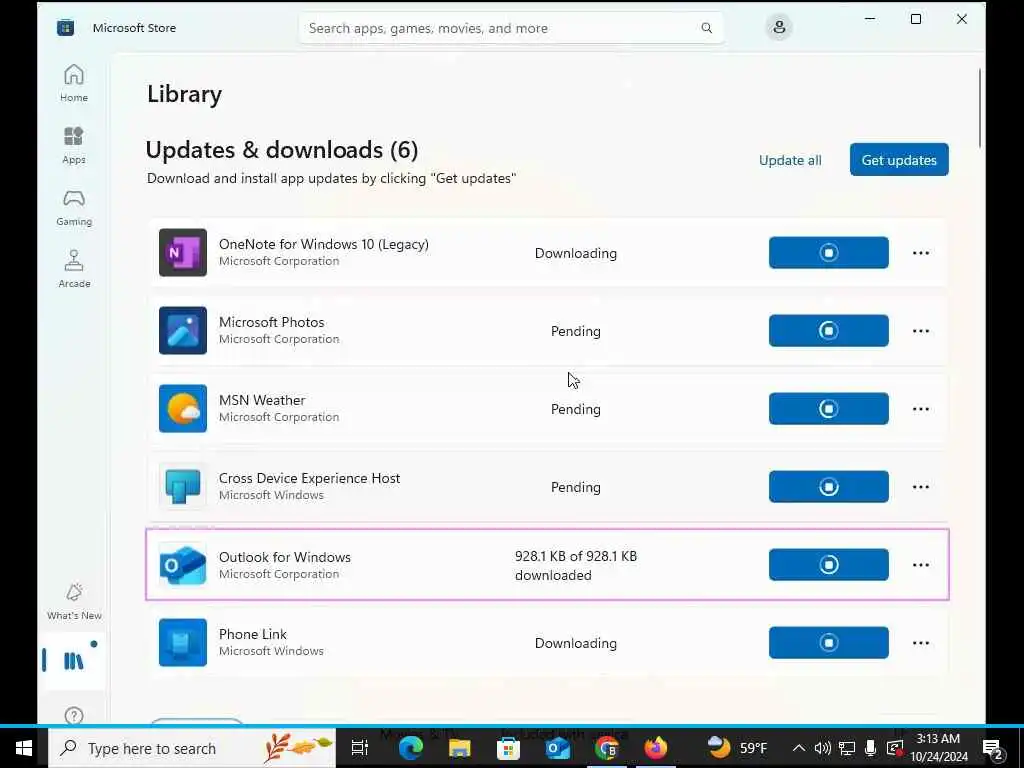Open Microsoft Store taskbar icon
The width and height of the screenshot is (1024, 768).
coord(508,748)
